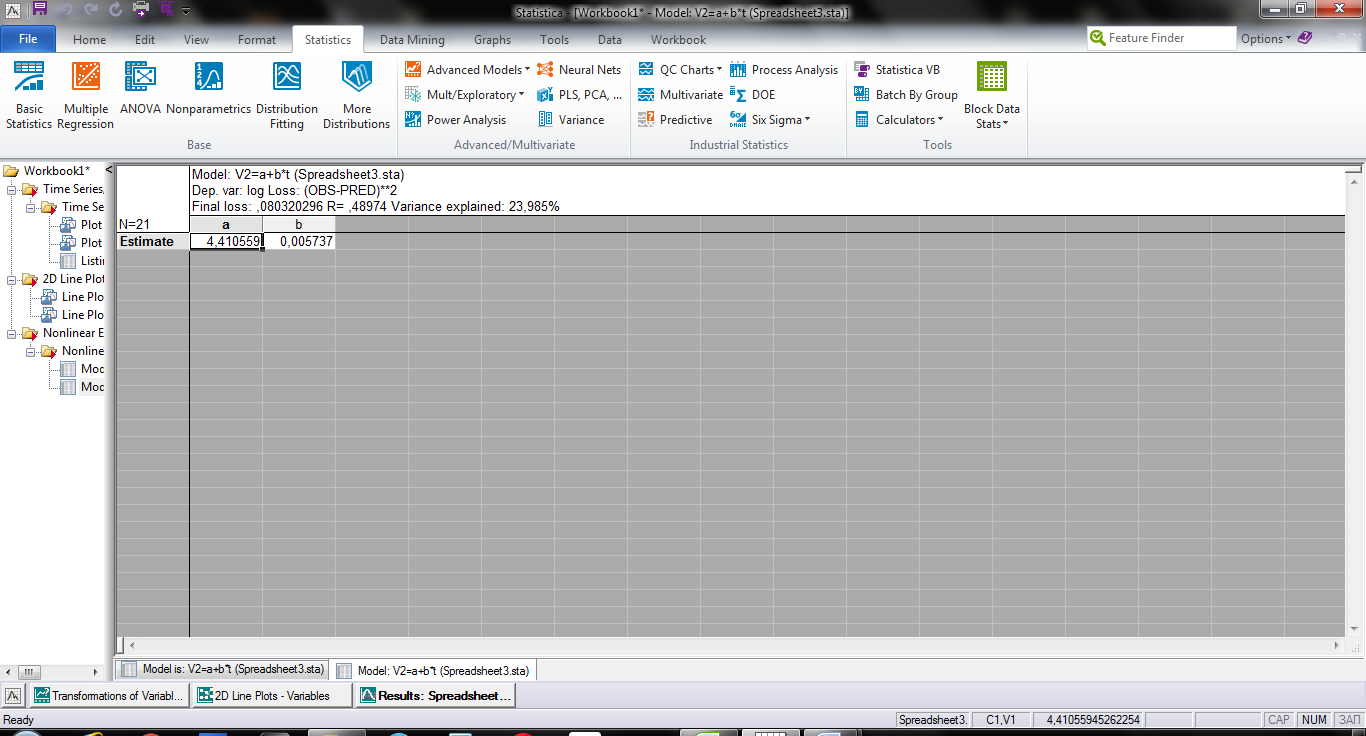Open DOE experimental design

coord(752,95)
